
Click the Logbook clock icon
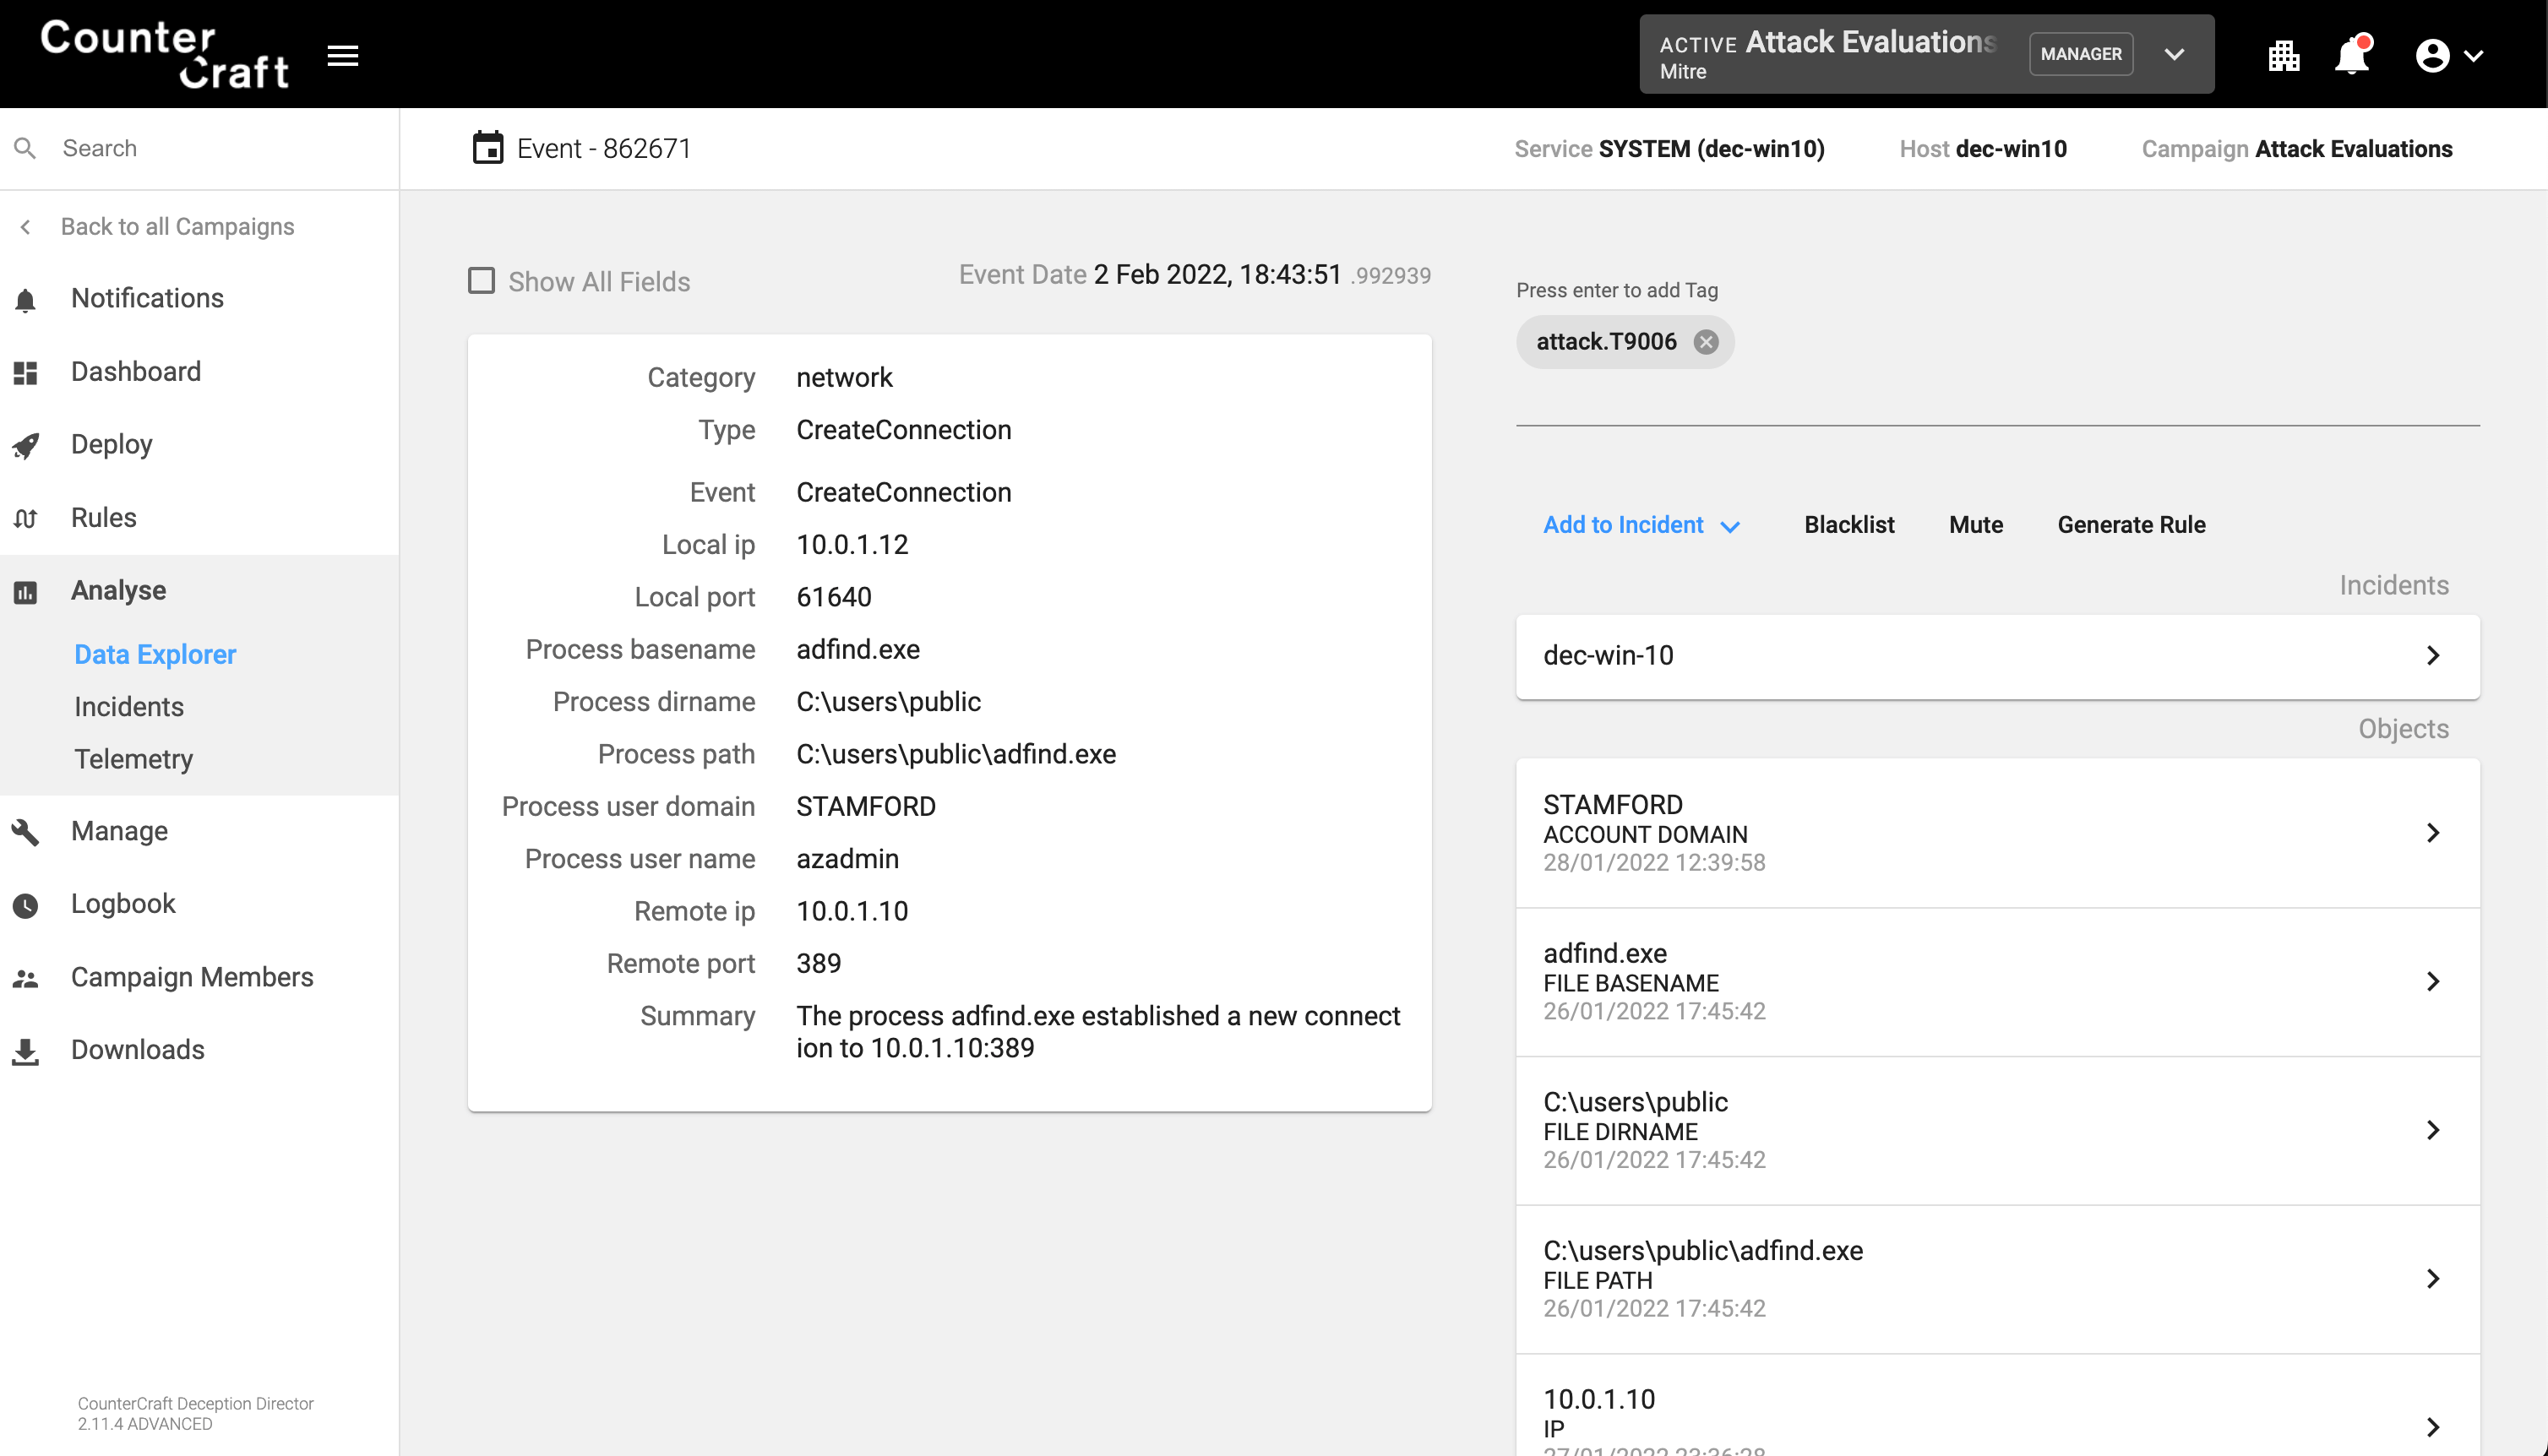pyautogui.click(x=26, y=906)
